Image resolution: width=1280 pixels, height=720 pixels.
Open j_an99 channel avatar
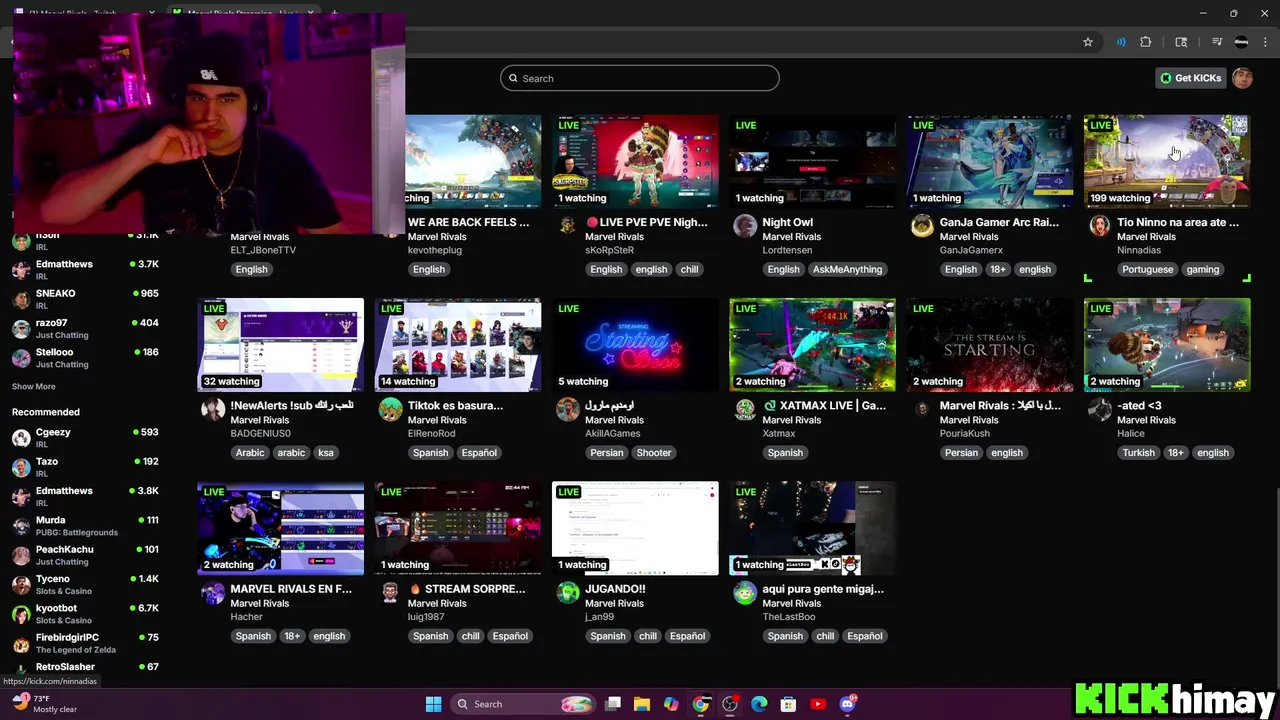coord(568,592)
